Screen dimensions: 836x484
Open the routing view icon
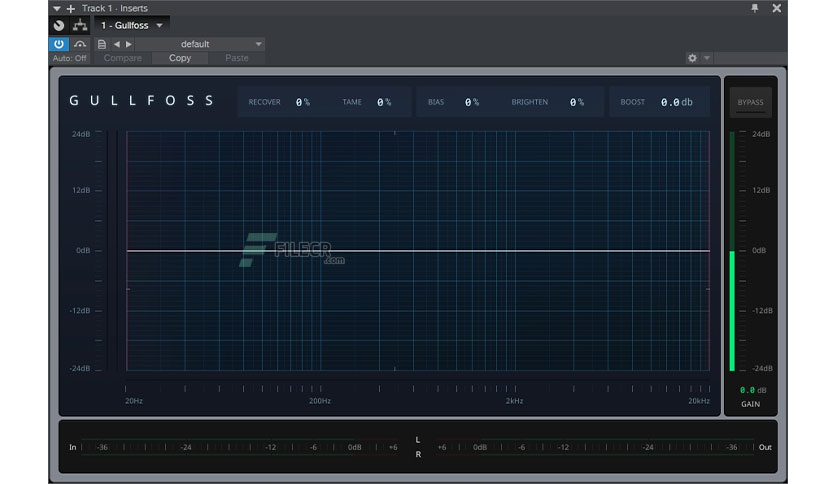[x=80, y=25]
